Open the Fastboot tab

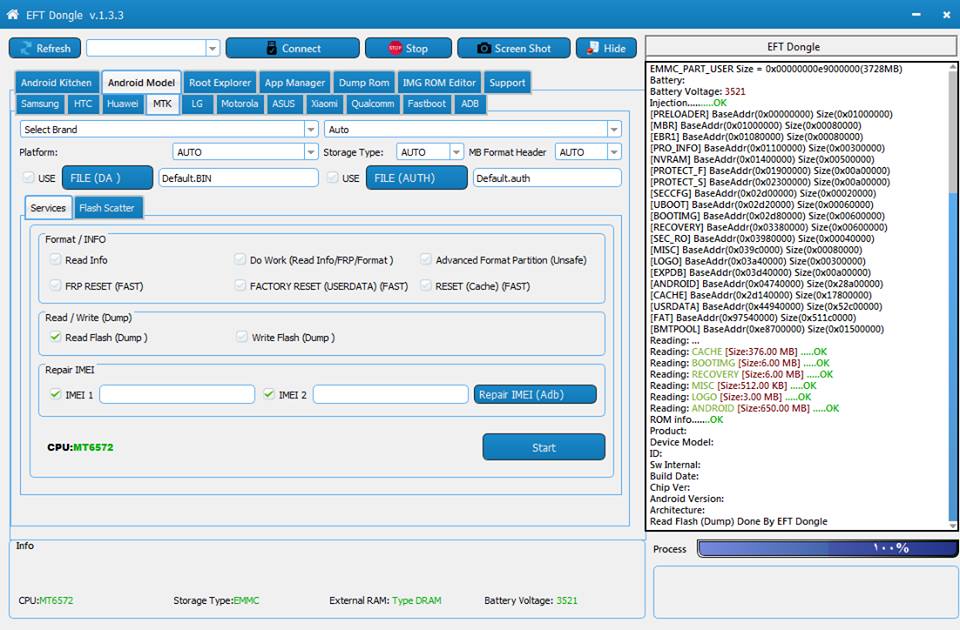(427, 104)
